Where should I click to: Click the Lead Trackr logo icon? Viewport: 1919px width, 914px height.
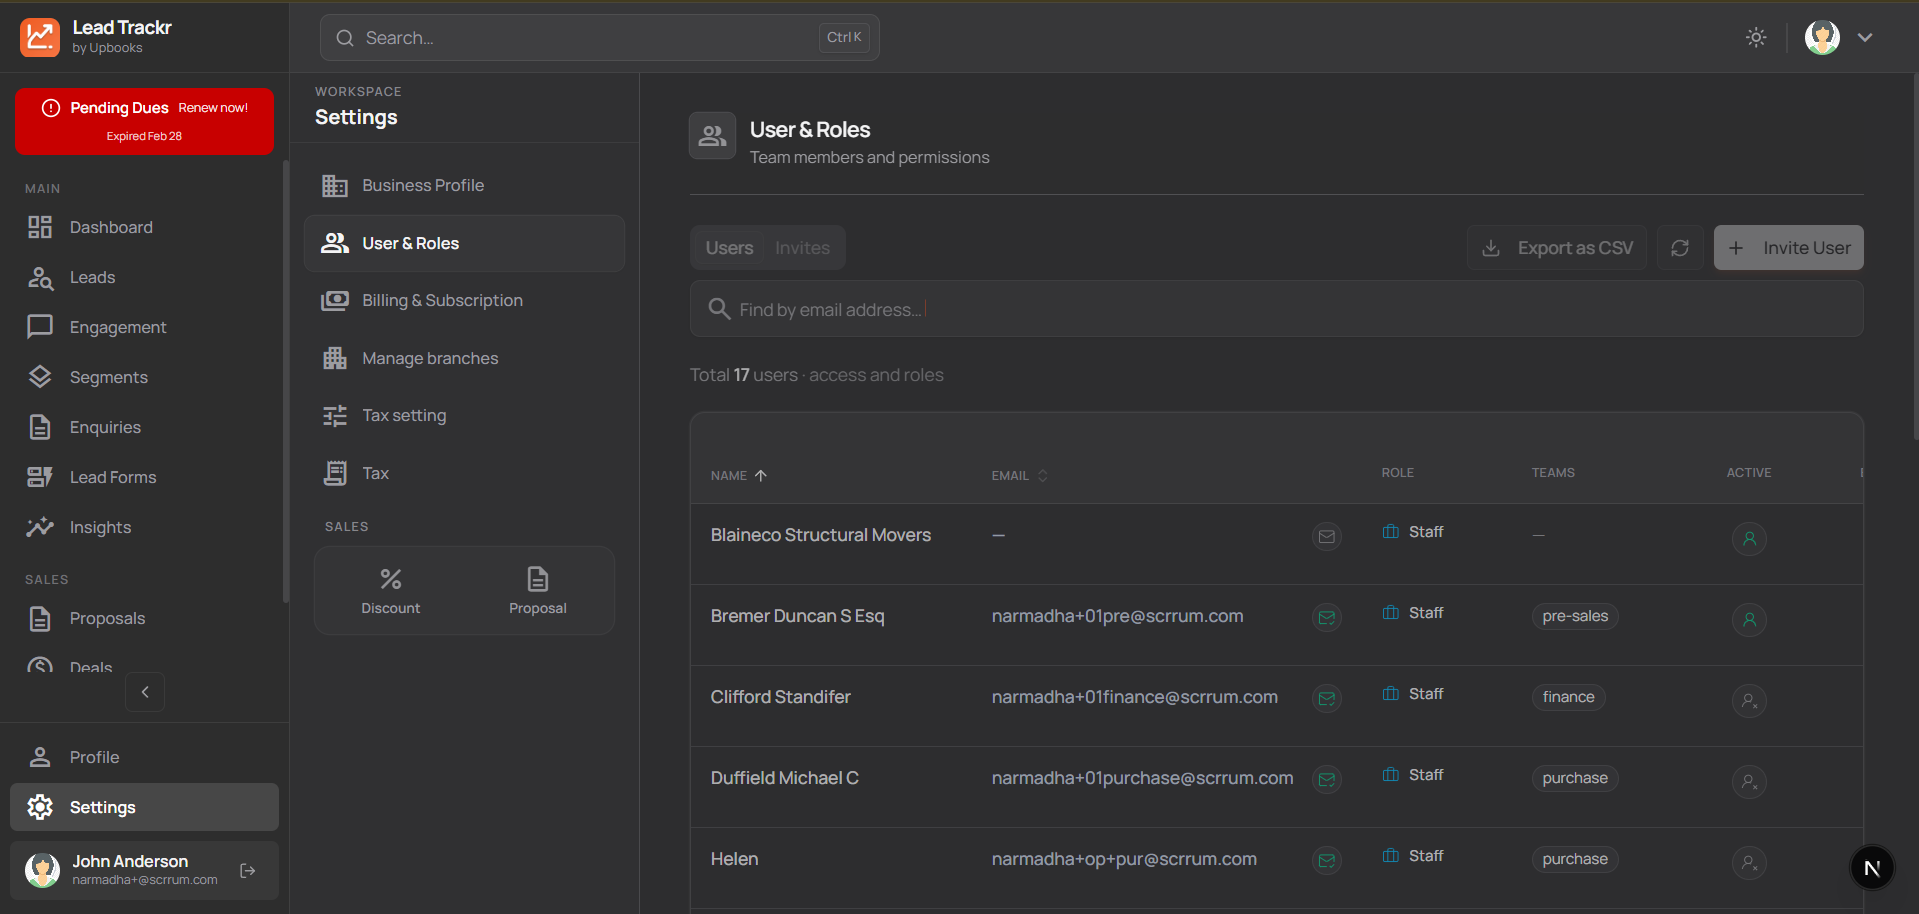click(40, 37)
